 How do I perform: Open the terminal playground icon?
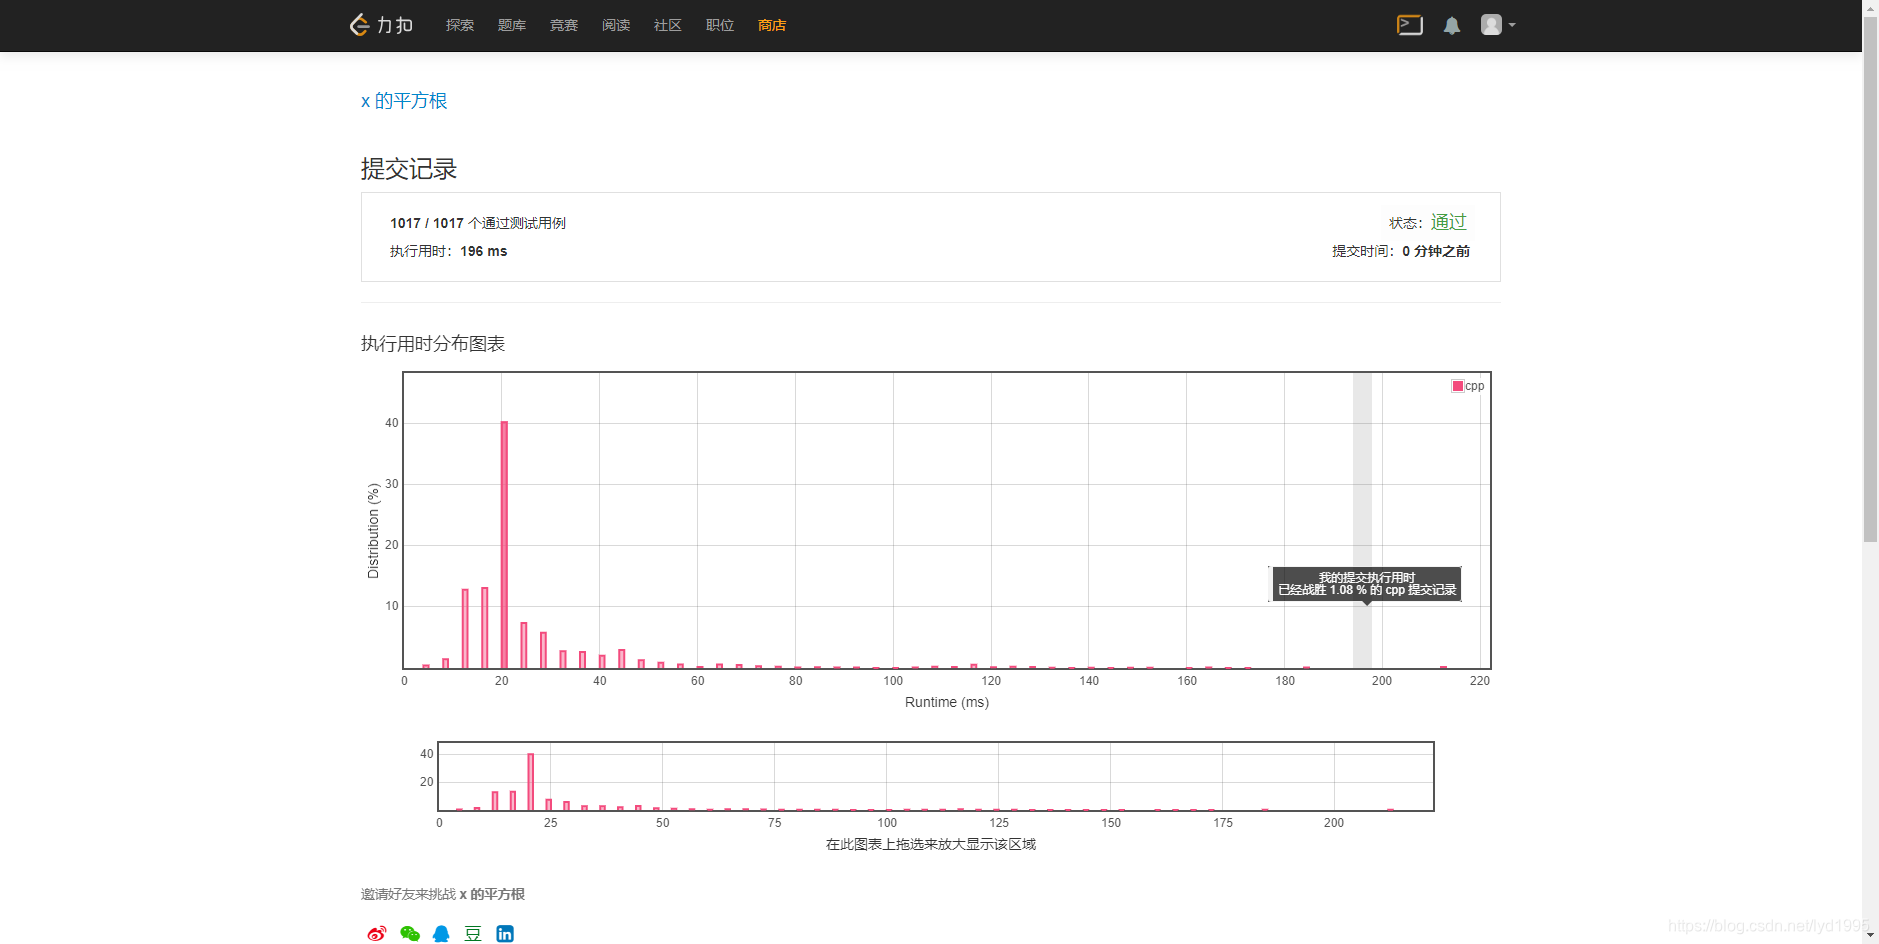[1410, 25]
